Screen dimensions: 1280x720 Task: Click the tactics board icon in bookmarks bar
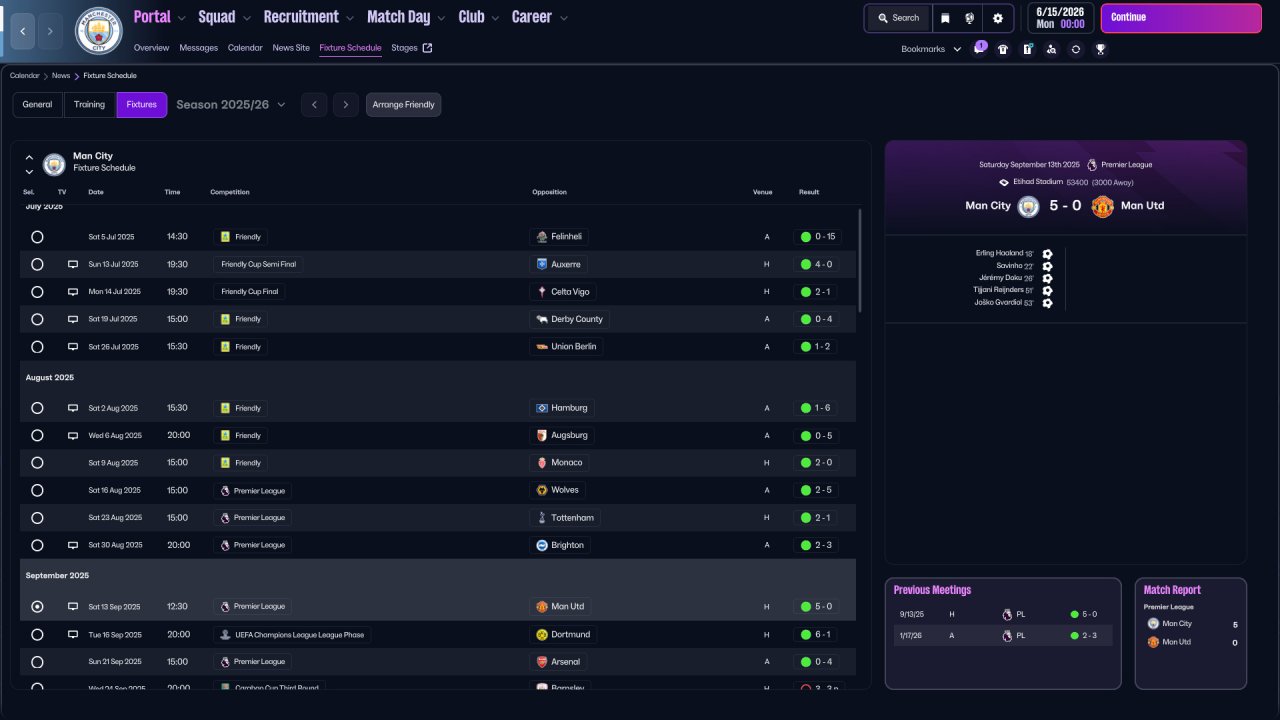pyautogui.click(x=1027, y=49)
